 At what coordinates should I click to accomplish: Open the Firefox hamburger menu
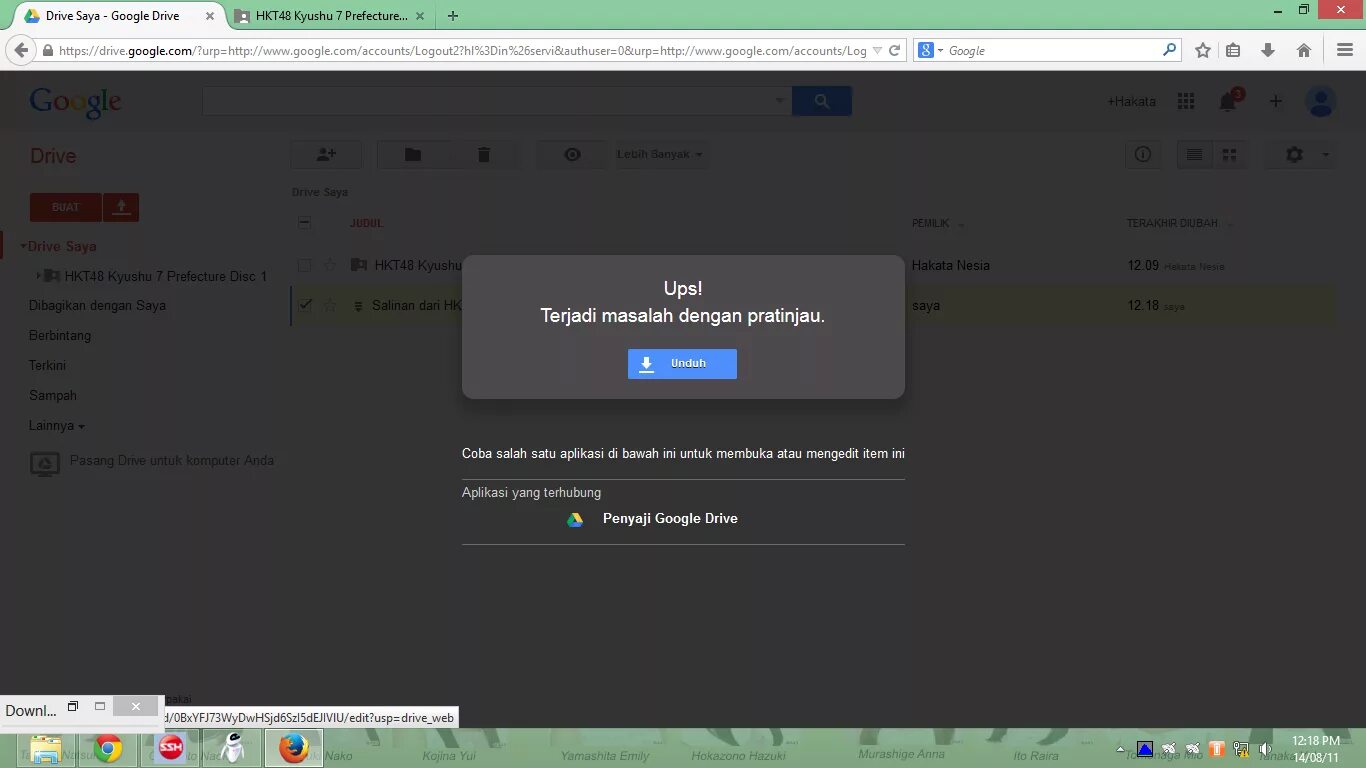click(x=1345, y=50)
